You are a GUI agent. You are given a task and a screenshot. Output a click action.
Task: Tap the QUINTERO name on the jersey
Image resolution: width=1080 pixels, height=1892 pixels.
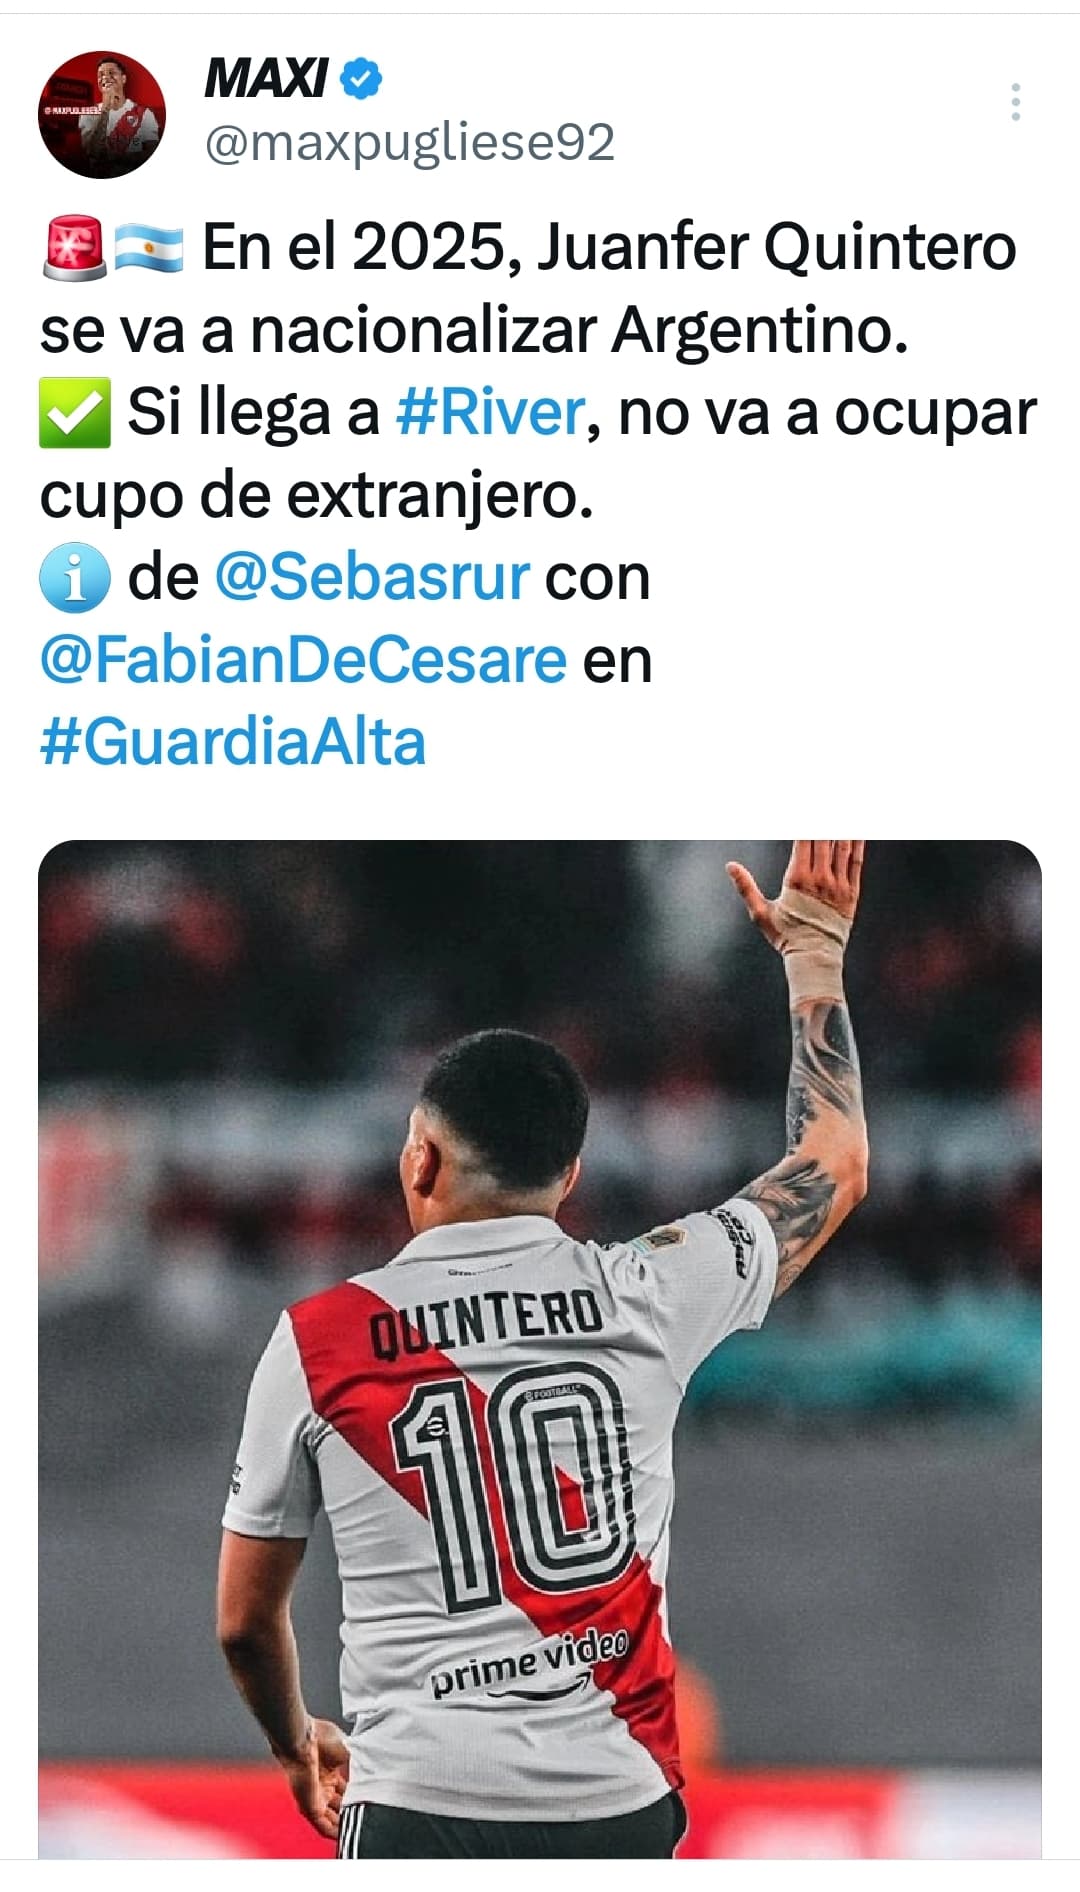pyautogui.click(x=486, y=1323)
